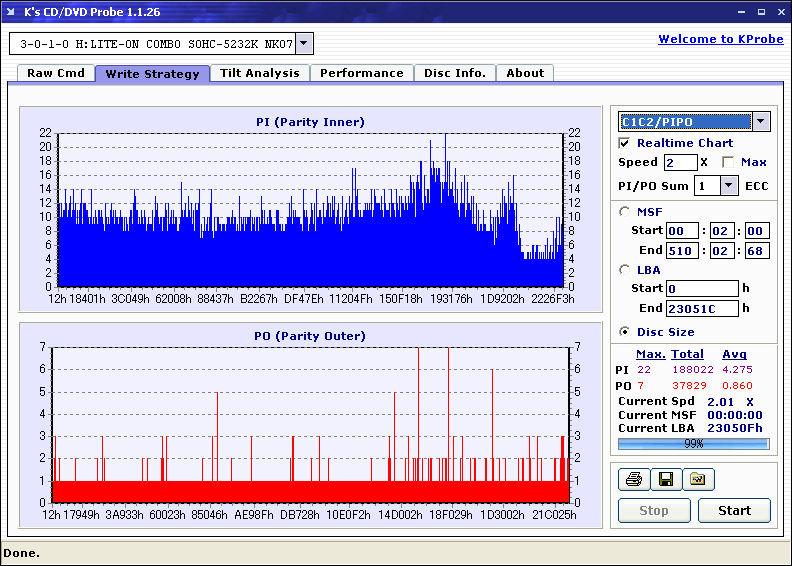Open the LITE-ON drive selection dropdown
The width and height of the screenshot is (792, 566).
[x=305, y=44]
